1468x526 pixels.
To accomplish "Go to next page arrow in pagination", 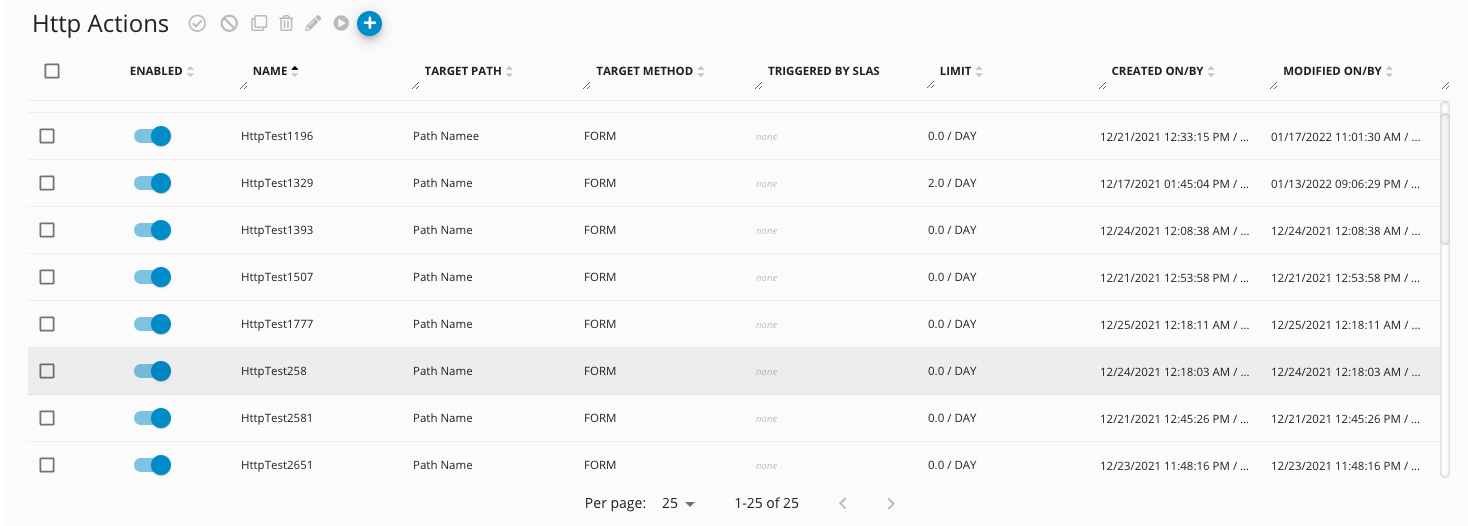I will pyautogui.click(x=891, y=503).
